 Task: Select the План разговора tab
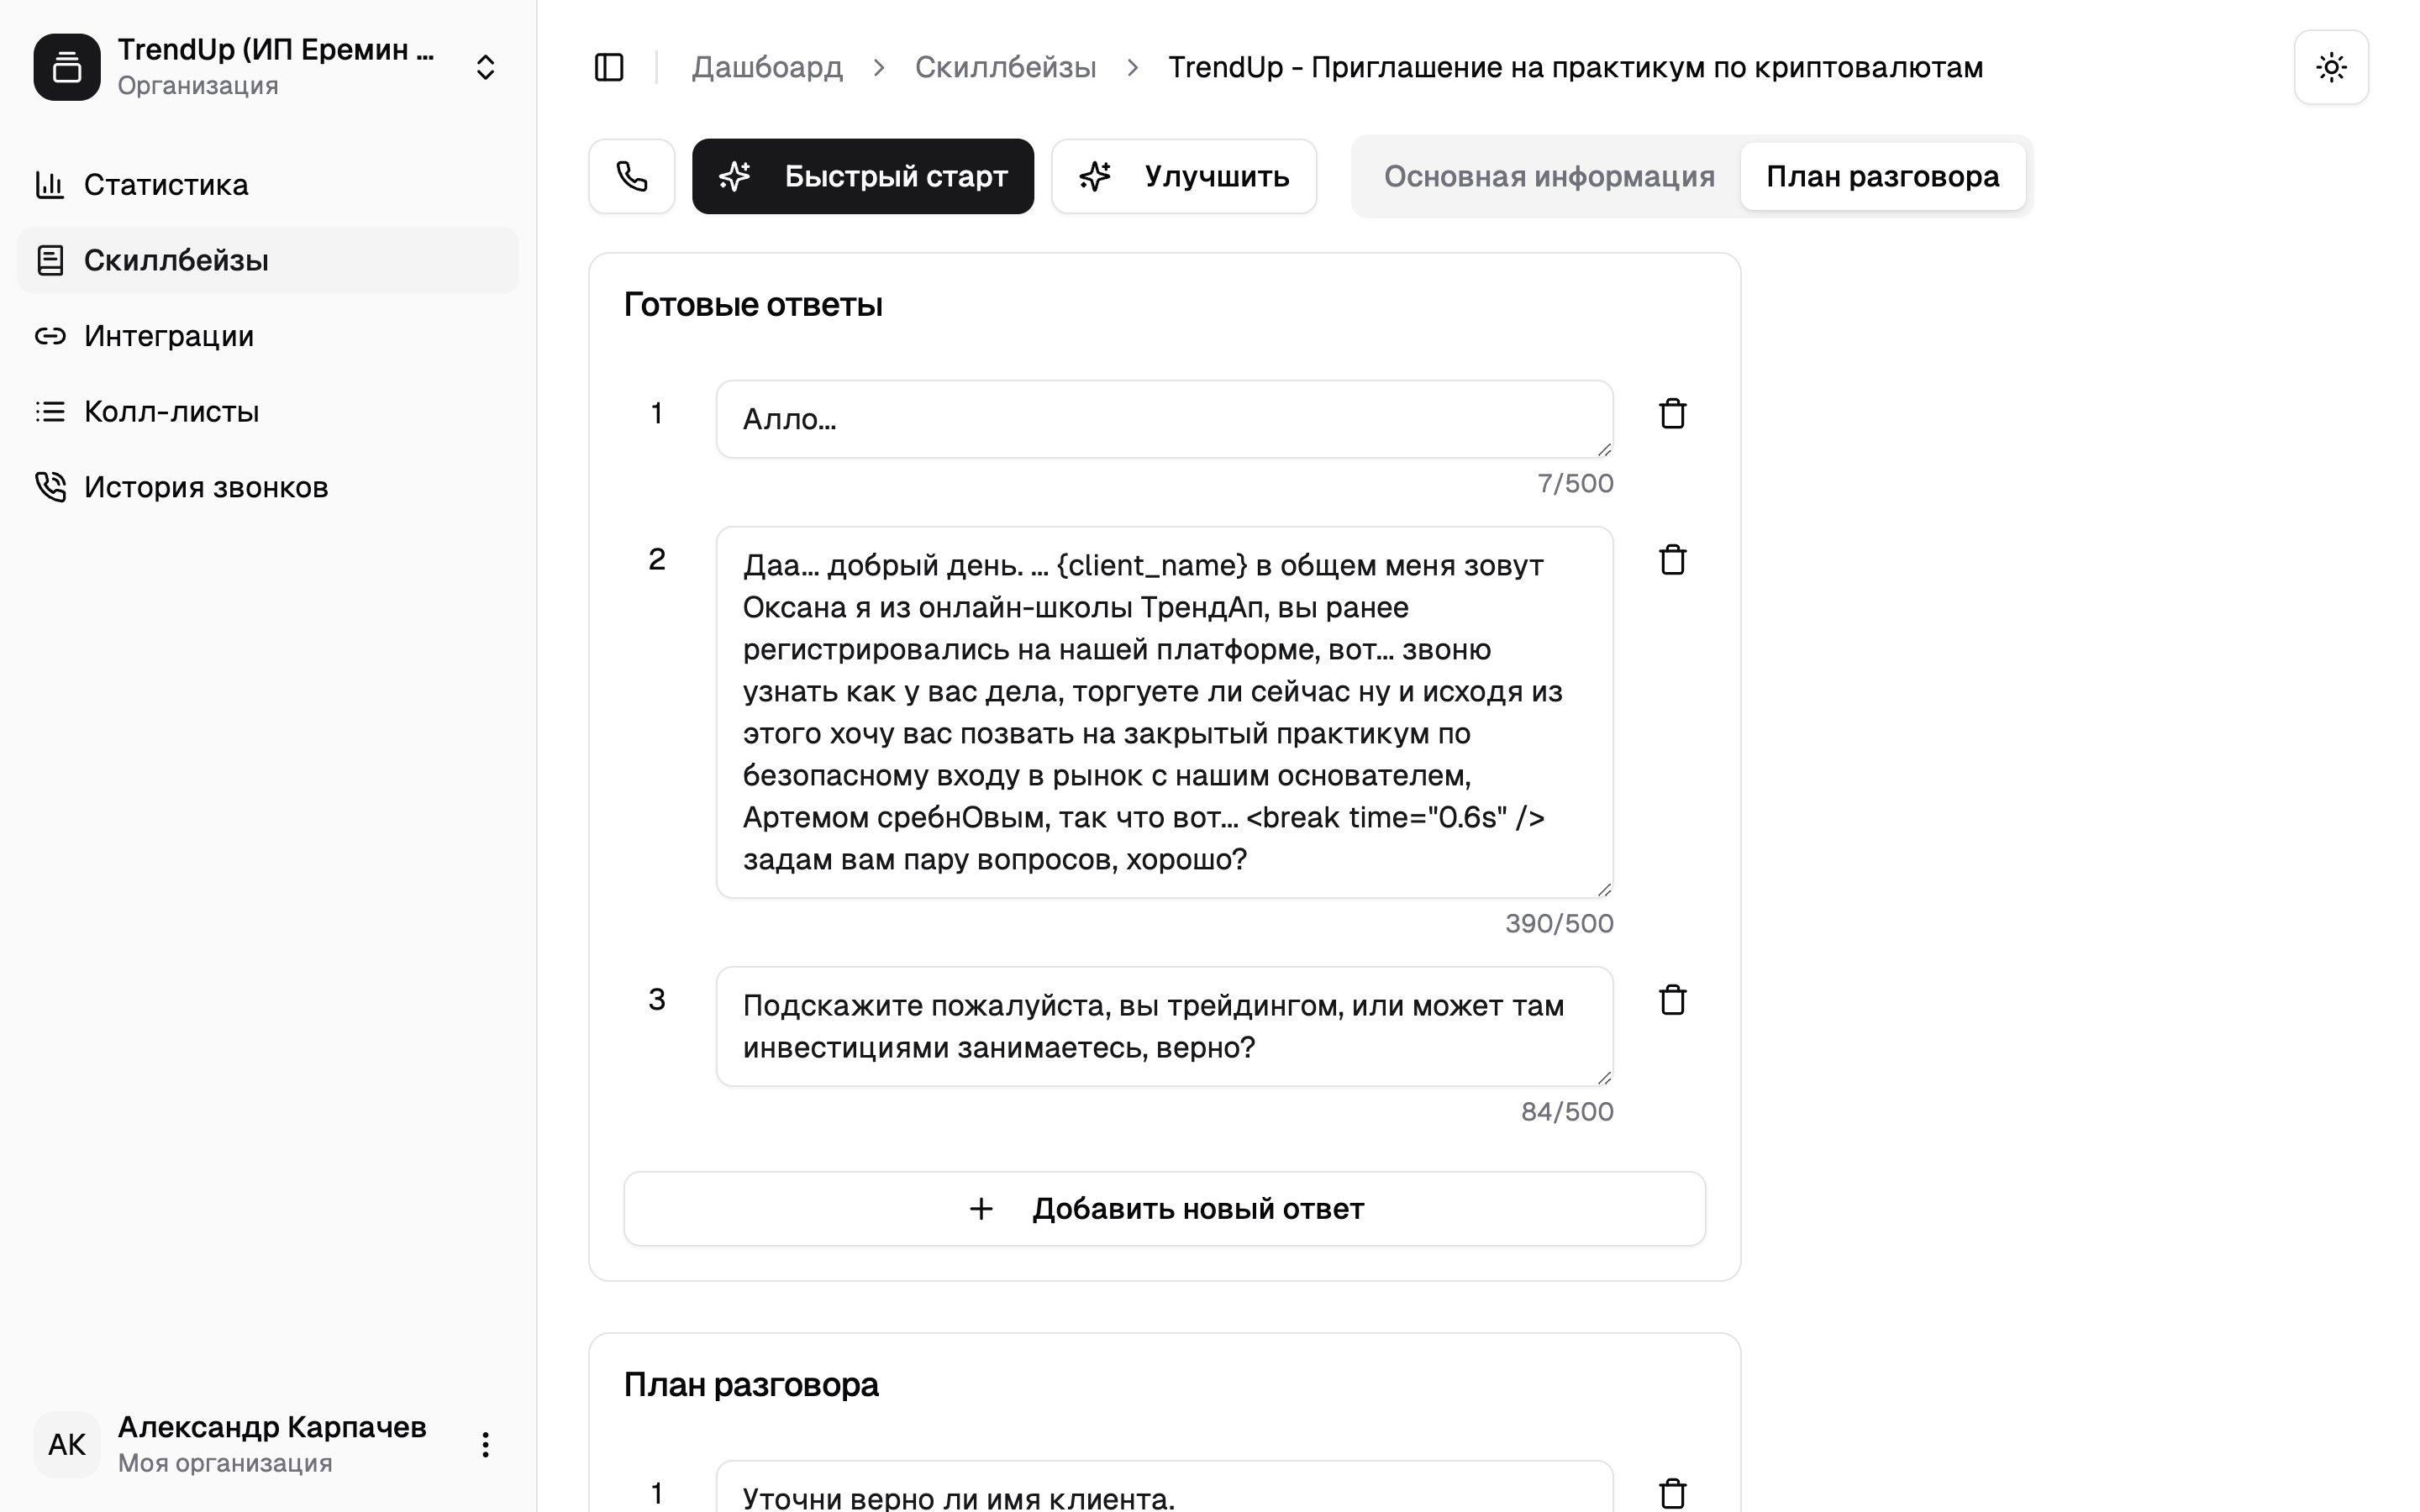pos(1882,176)
